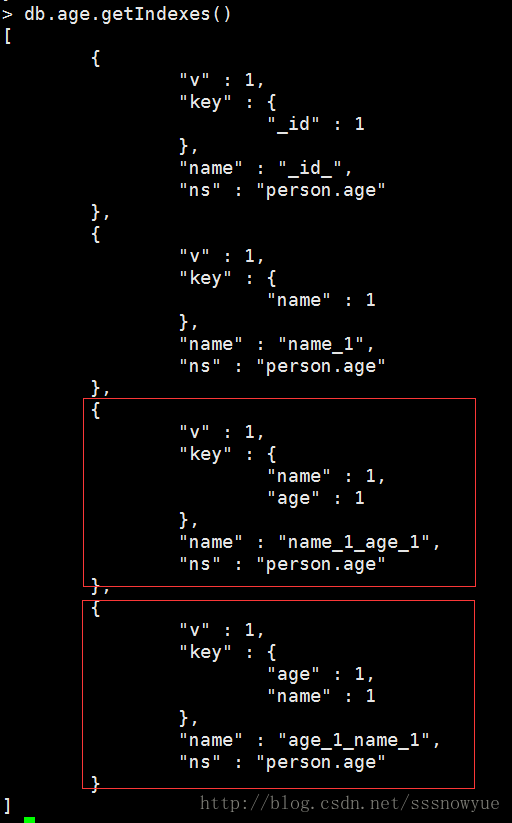
Task: Click the opening brace of first red-boxed index
Action: click(96, 410)
